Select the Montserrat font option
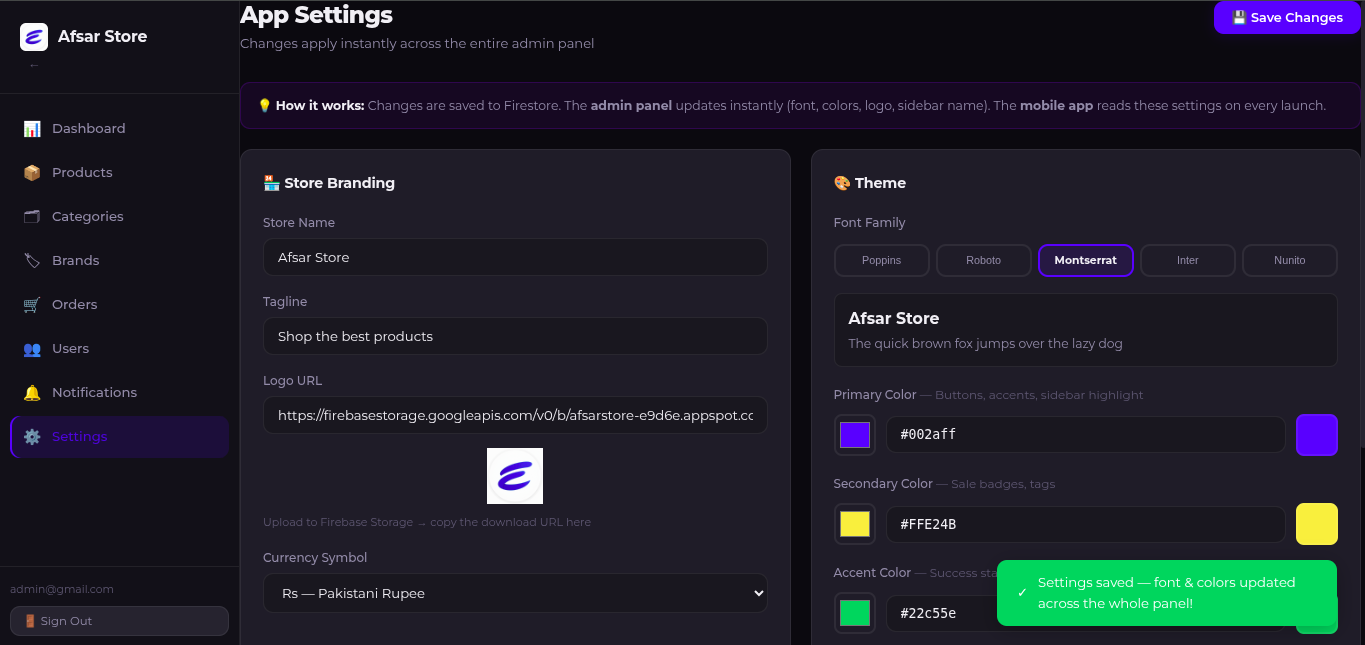Viewport: 1365px width, 645px height. pos(1086,260)
